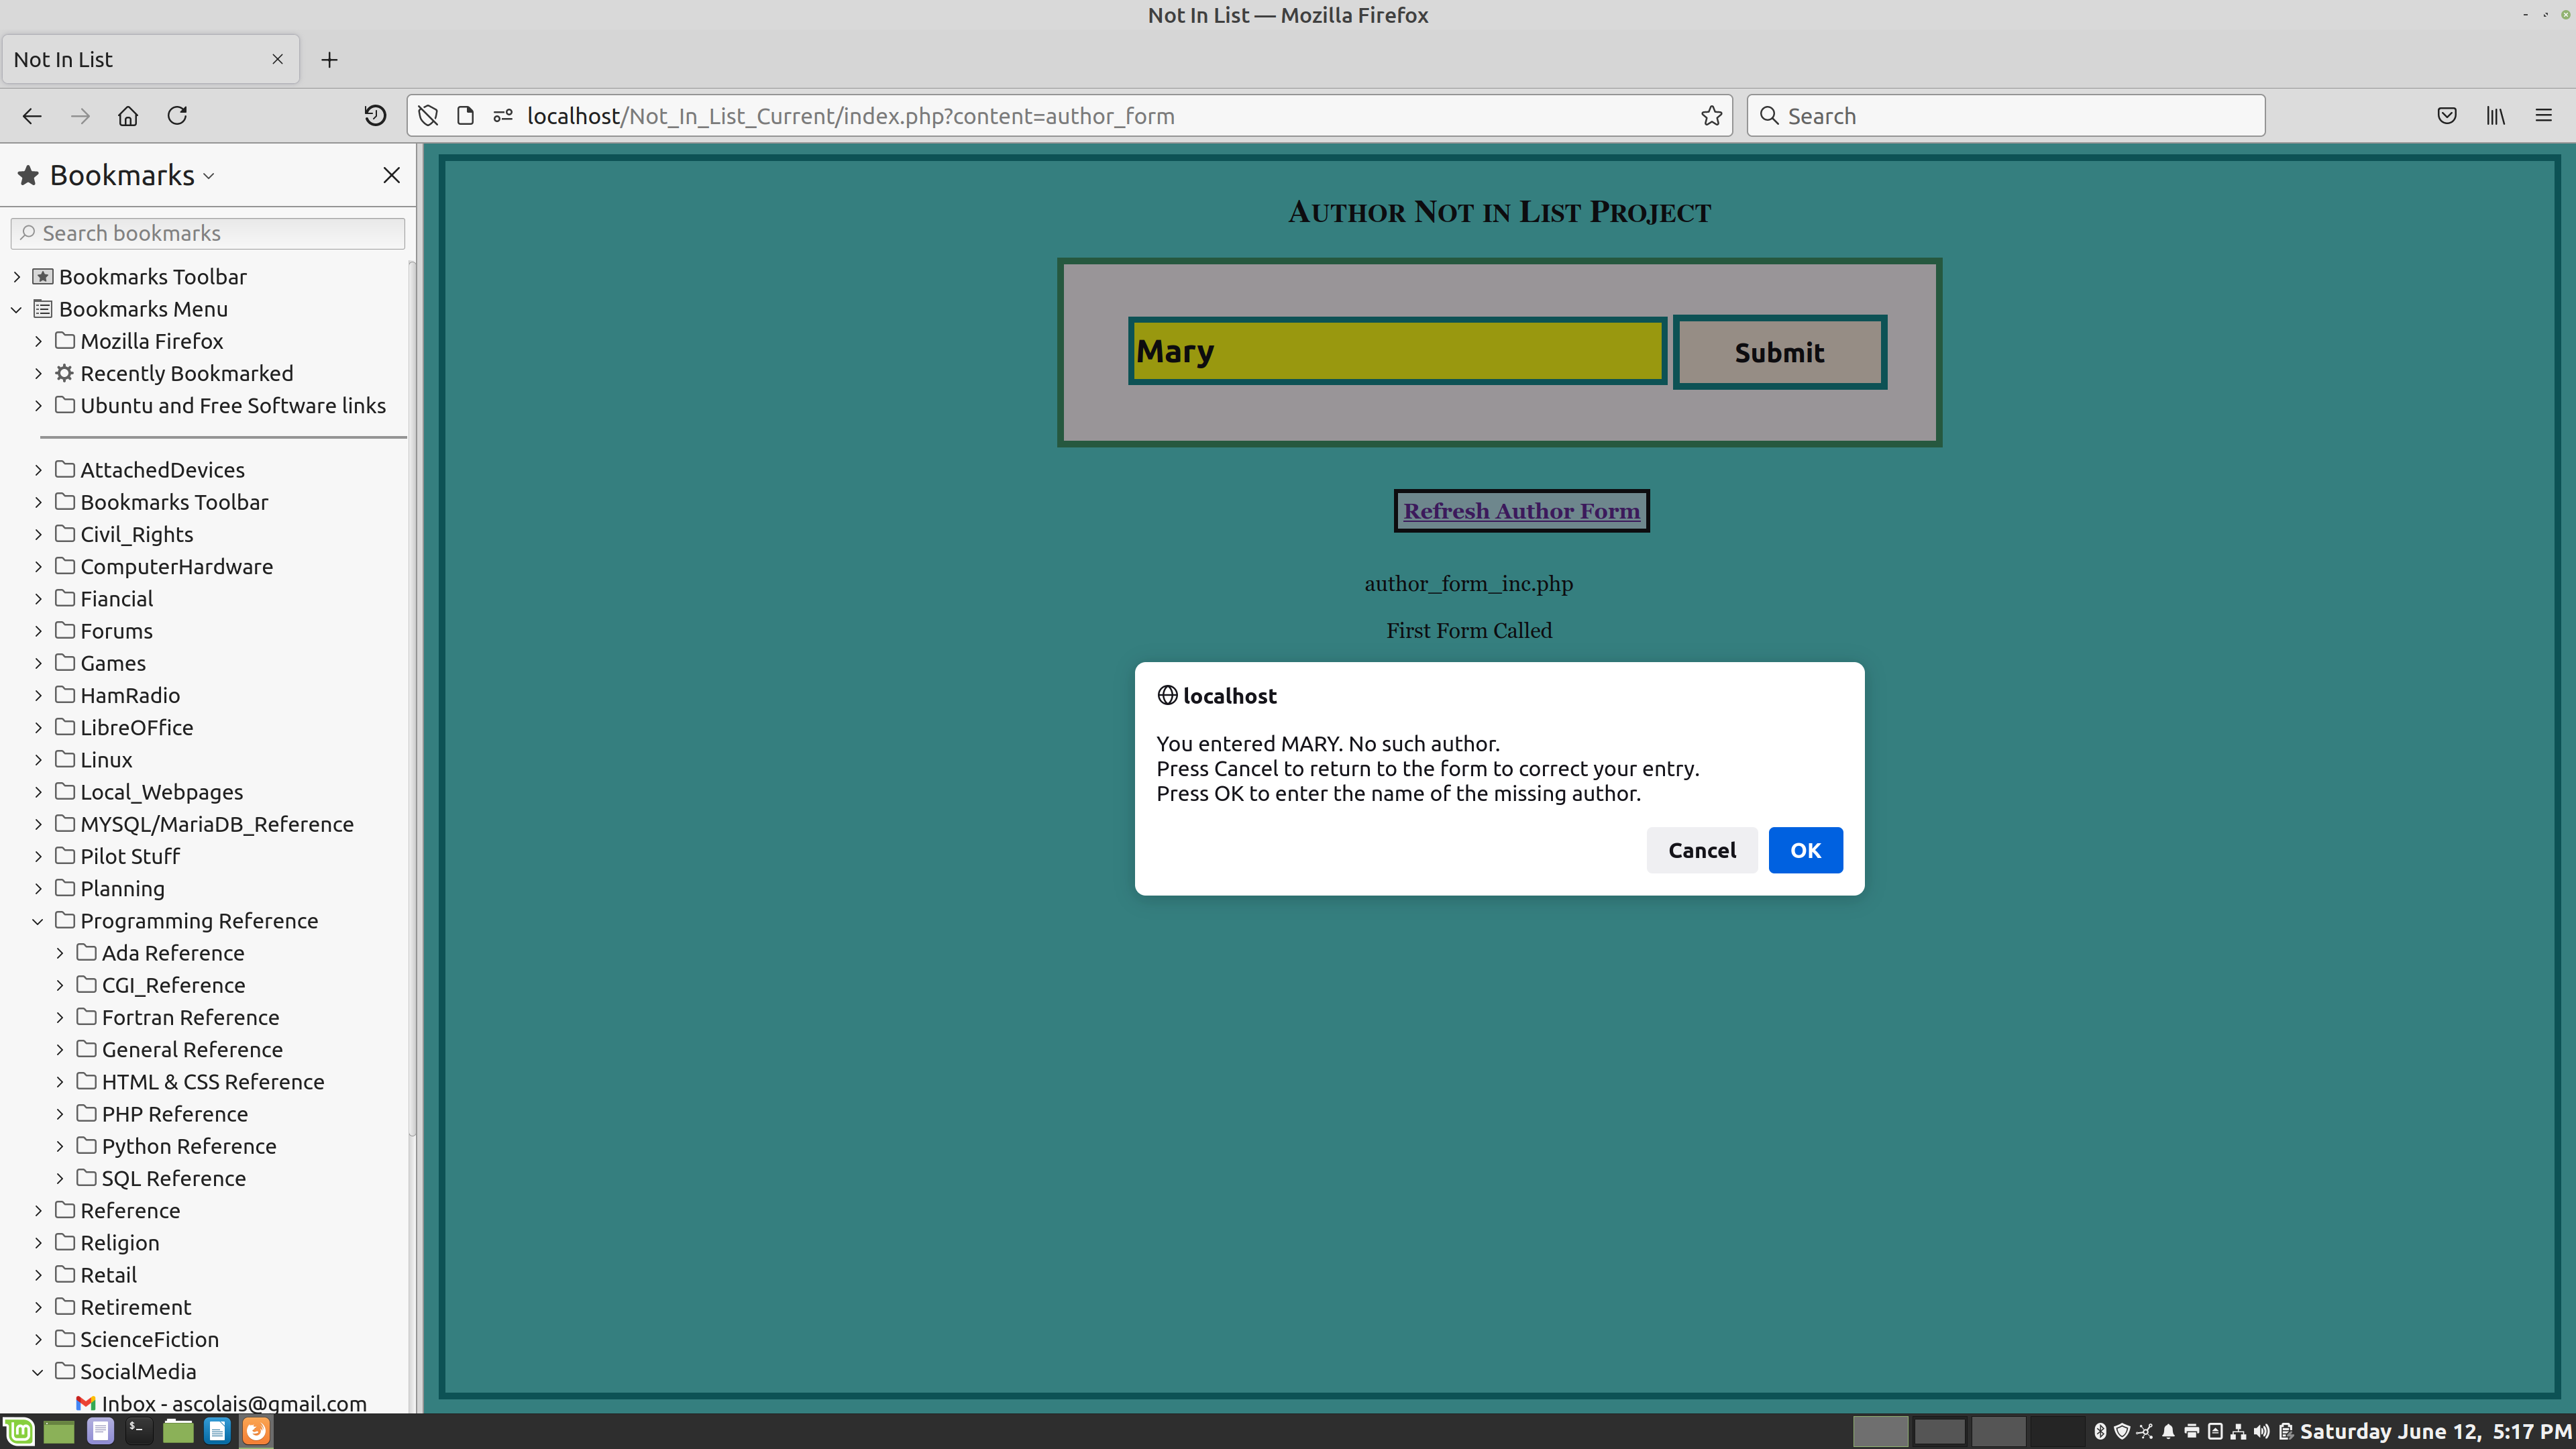Open a new tab with plus button
The height and width of the screenshot is (1449, 2576).
329,60
